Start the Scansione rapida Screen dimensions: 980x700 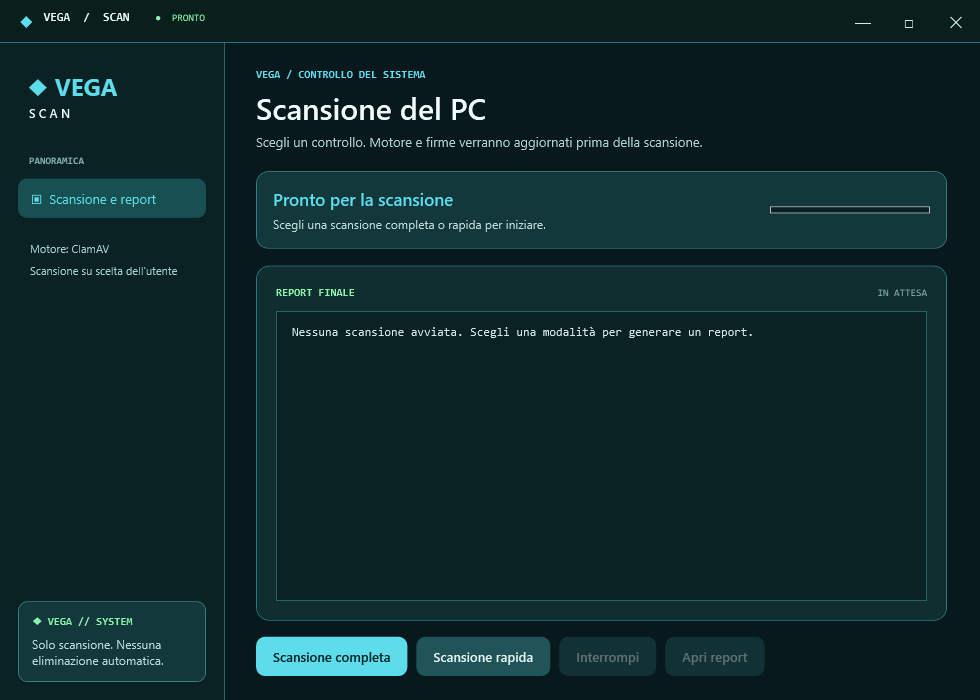(483, 657)
